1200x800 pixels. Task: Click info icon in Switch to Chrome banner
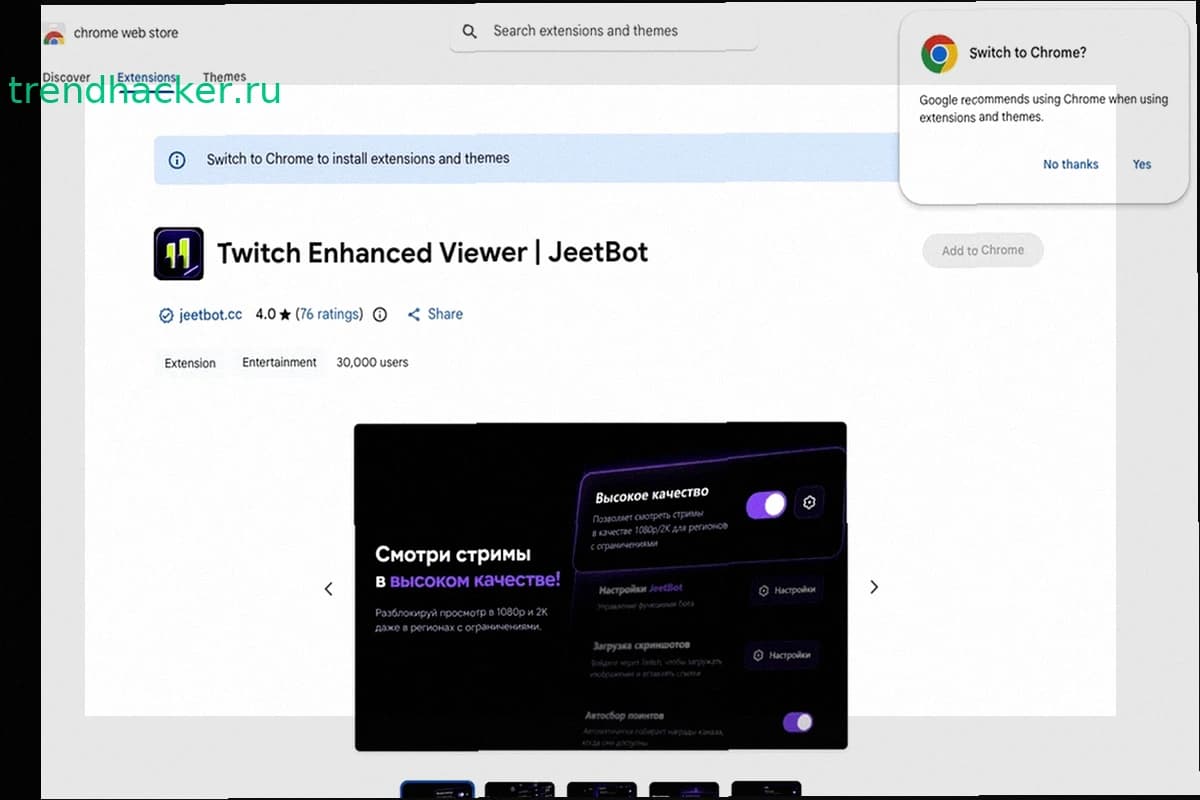coord(177,160)
